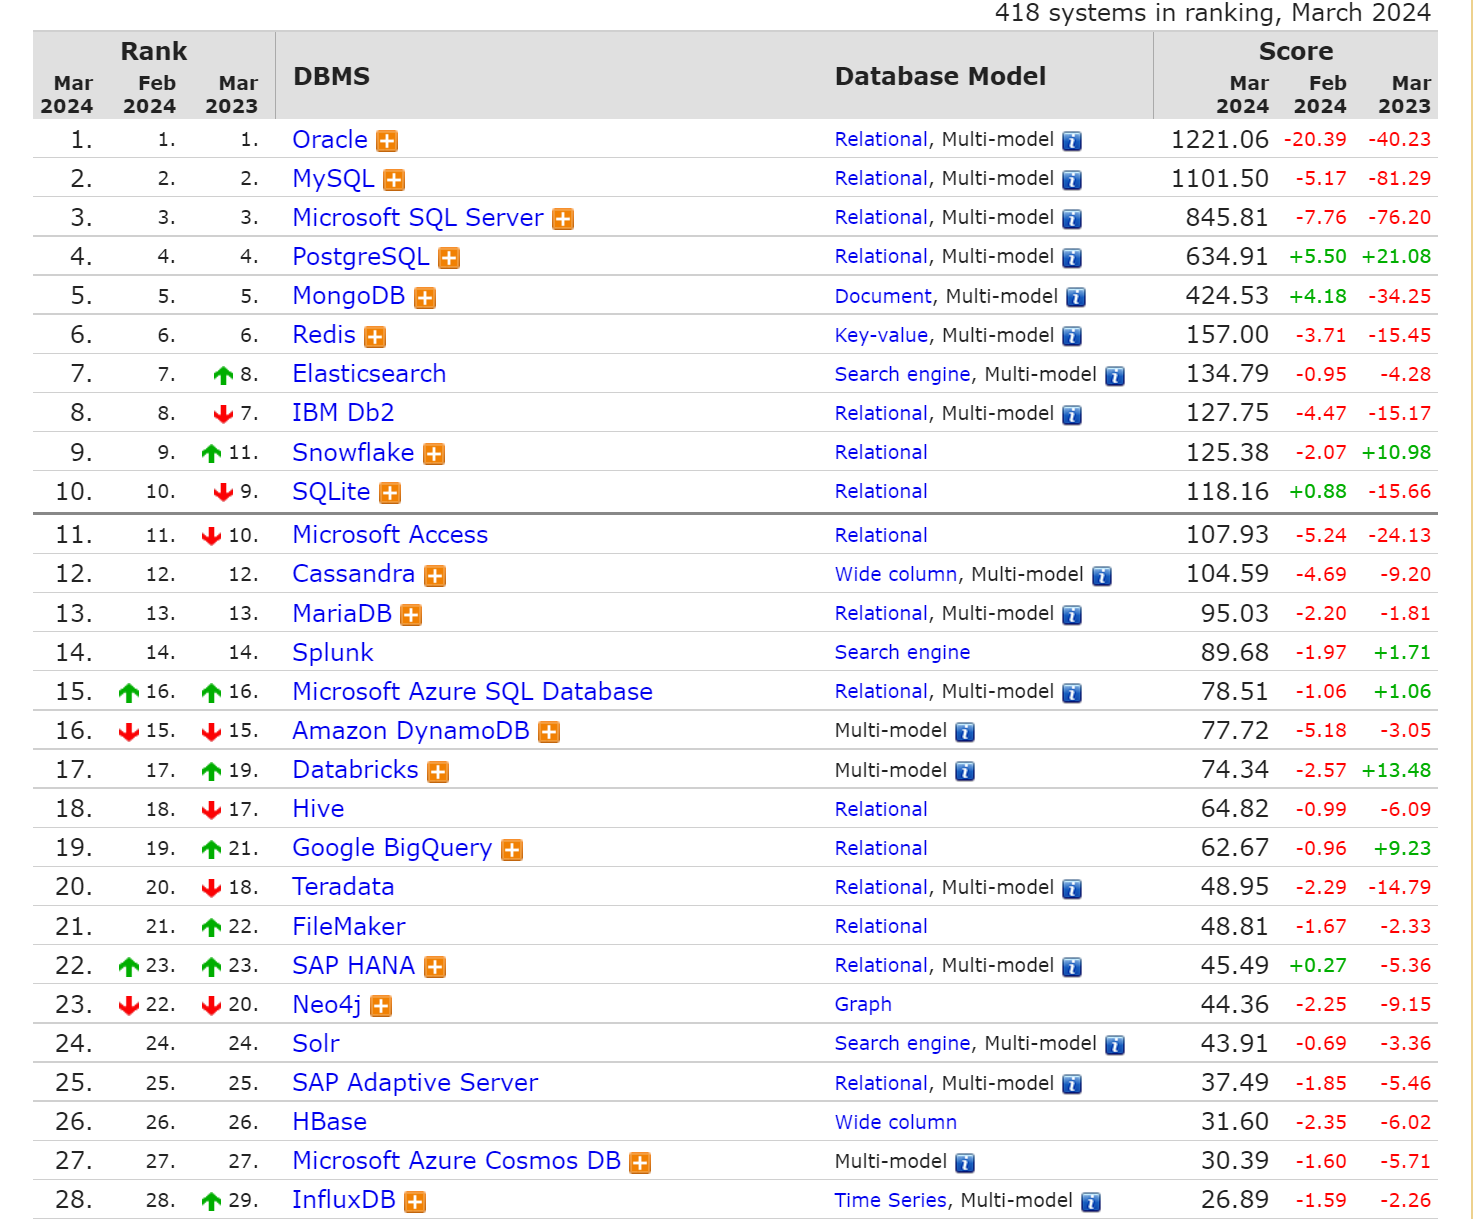The width and height of the screenshot is (1473, 1219).
Task: Click the info icon in the Teradata row
Action: coord(1072,889)
